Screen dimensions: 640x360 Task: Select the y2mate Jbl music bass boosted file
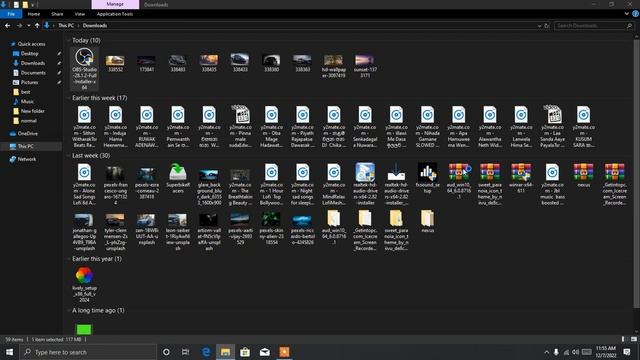pos(552,184)
